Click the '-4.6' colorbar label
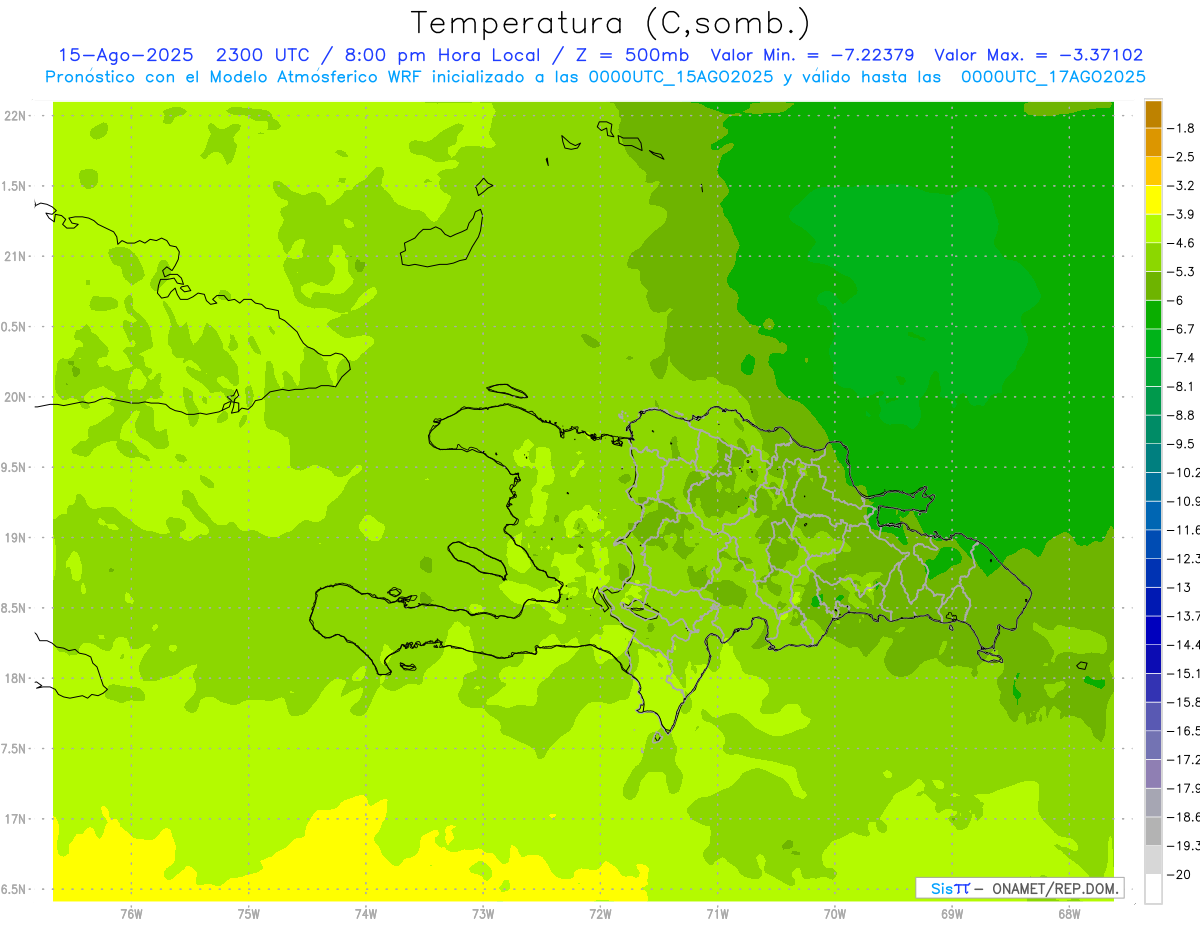Image resolution: width=1200 pixels, height=927 pixels. pos(1183,243)
